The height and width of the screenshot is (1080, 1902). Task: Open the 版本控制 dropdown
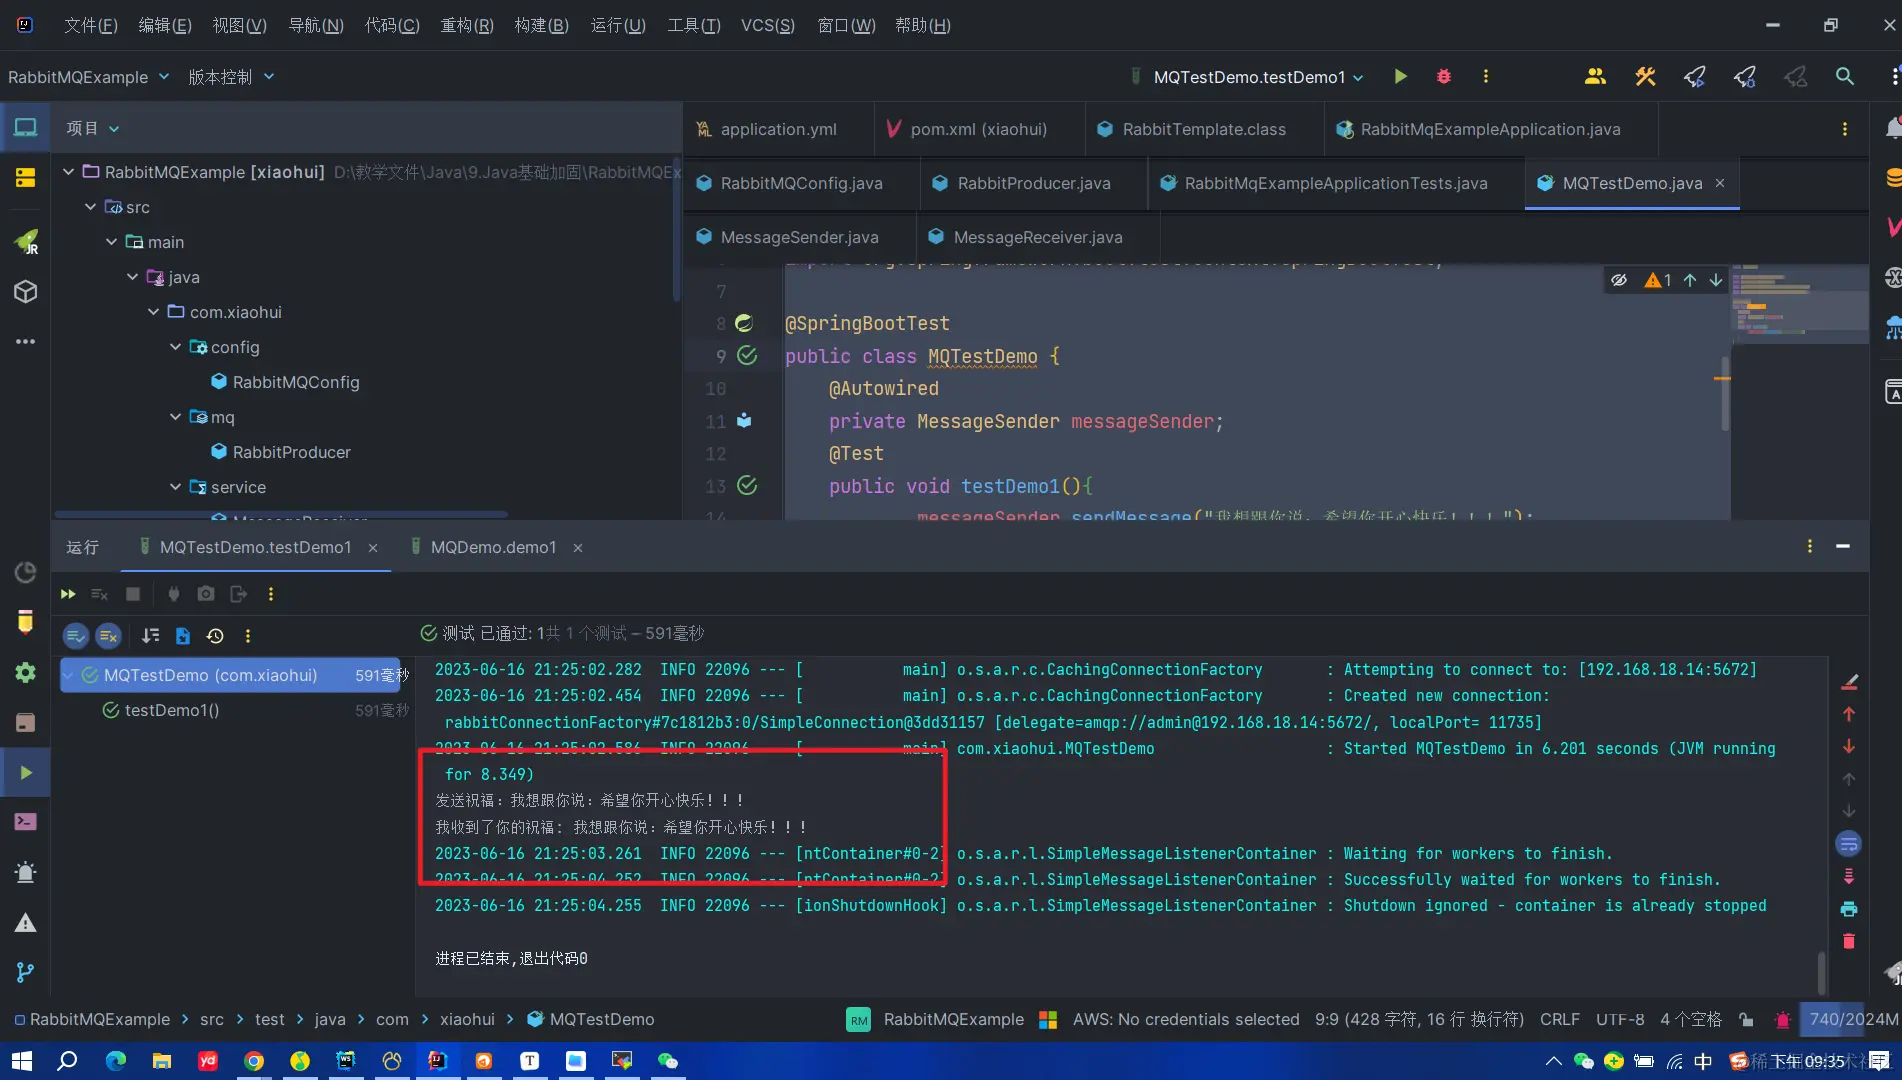coord(231,77)
